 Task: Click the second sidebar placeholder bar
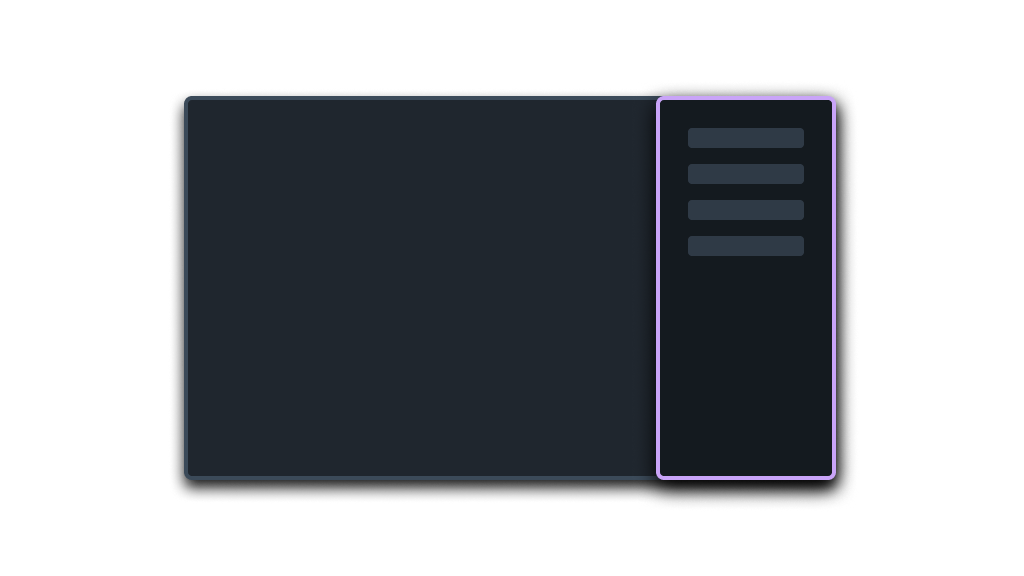pos(745,174)
